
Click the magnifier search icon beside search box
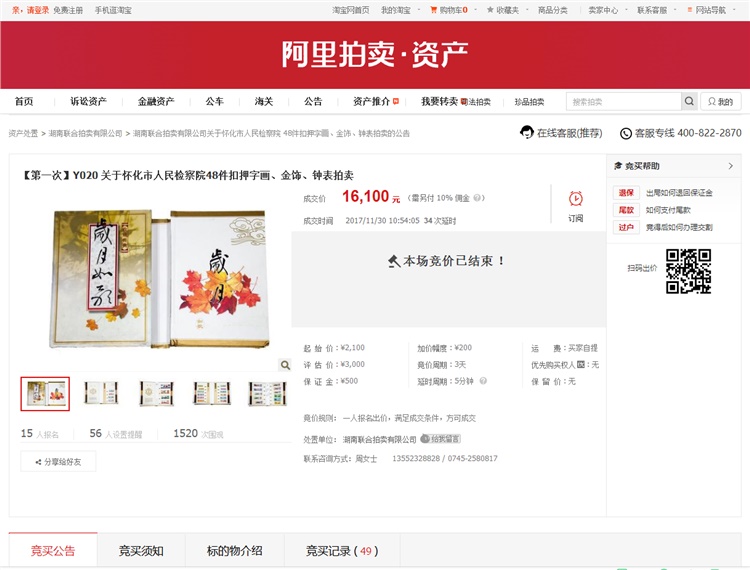tap(689, 102)
